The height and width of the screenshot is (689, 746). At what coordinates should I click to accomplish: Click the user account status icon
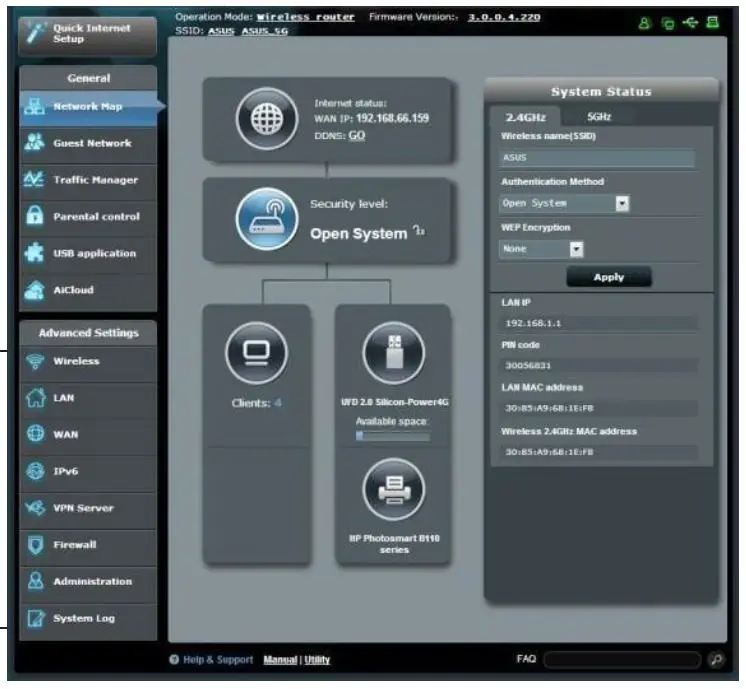(x=644, y=23)
